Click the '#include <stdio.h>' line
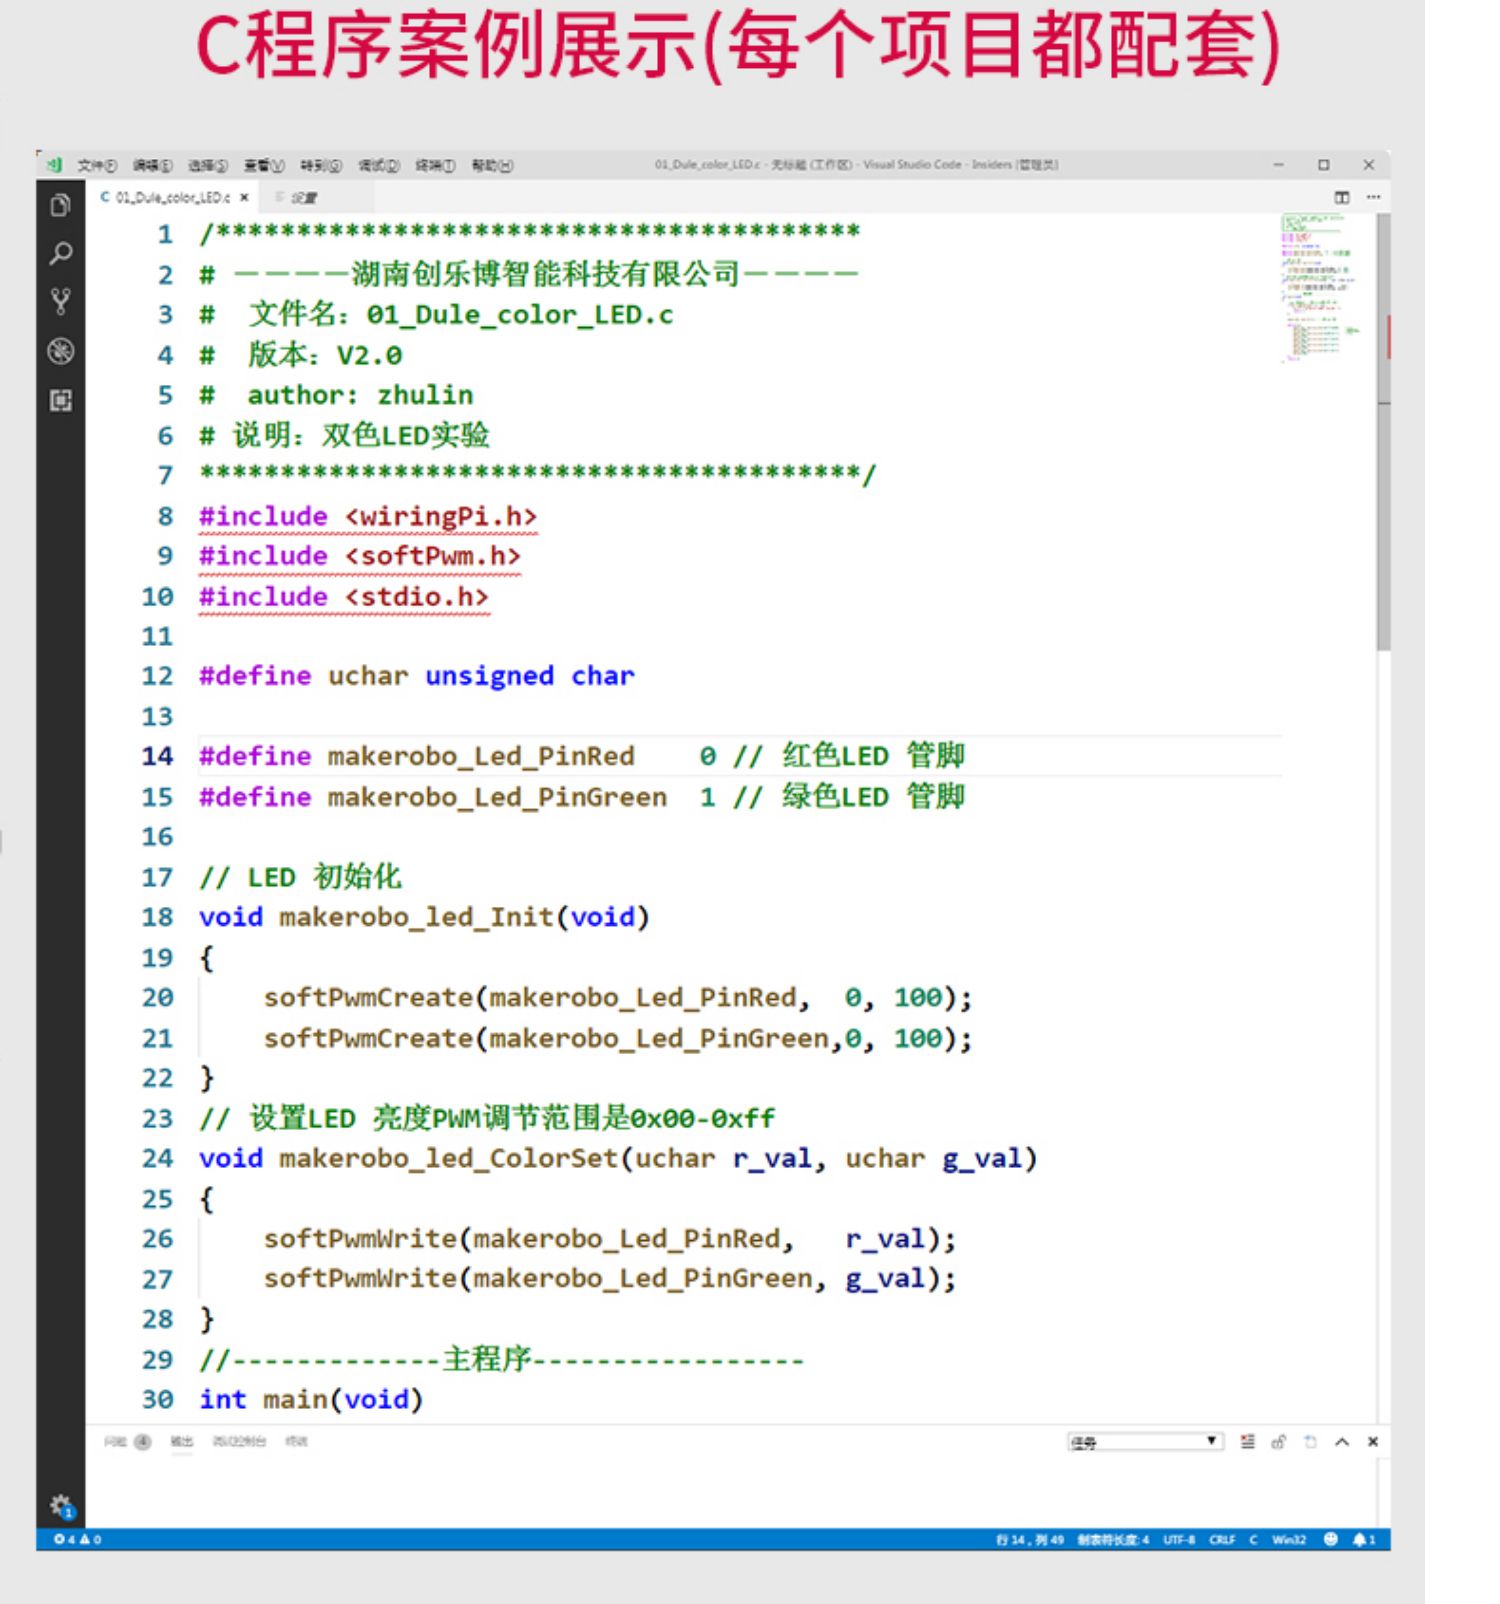 344,597
